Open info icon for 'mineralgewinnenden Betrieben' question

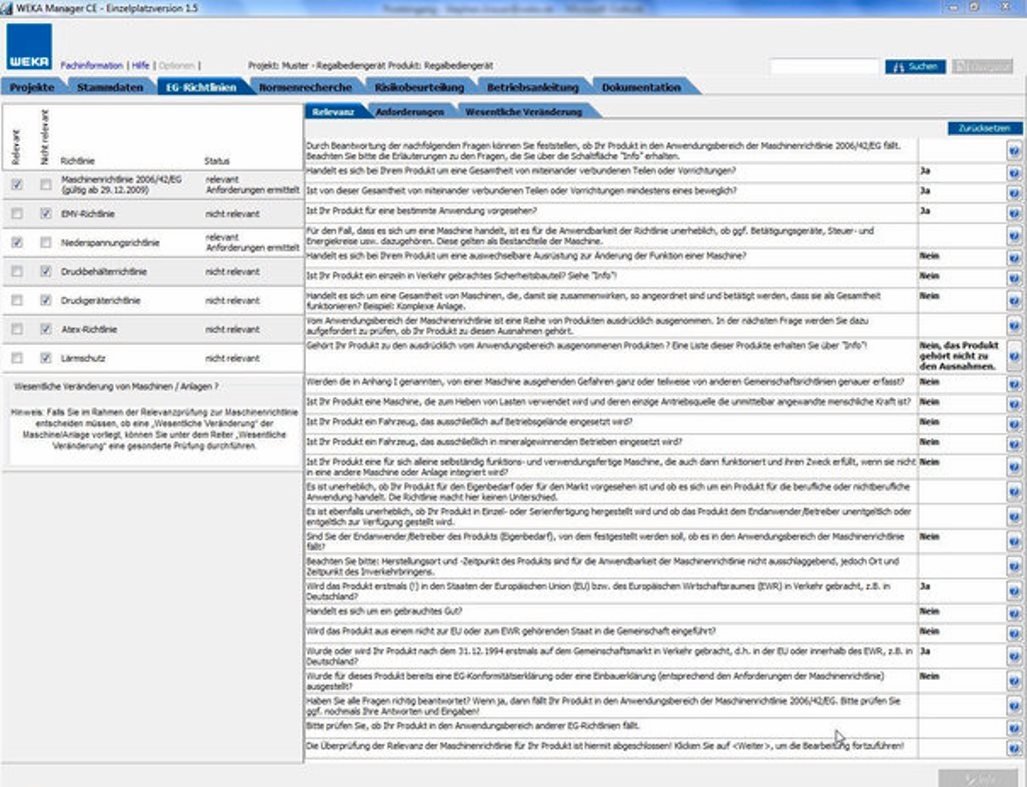1015,445
